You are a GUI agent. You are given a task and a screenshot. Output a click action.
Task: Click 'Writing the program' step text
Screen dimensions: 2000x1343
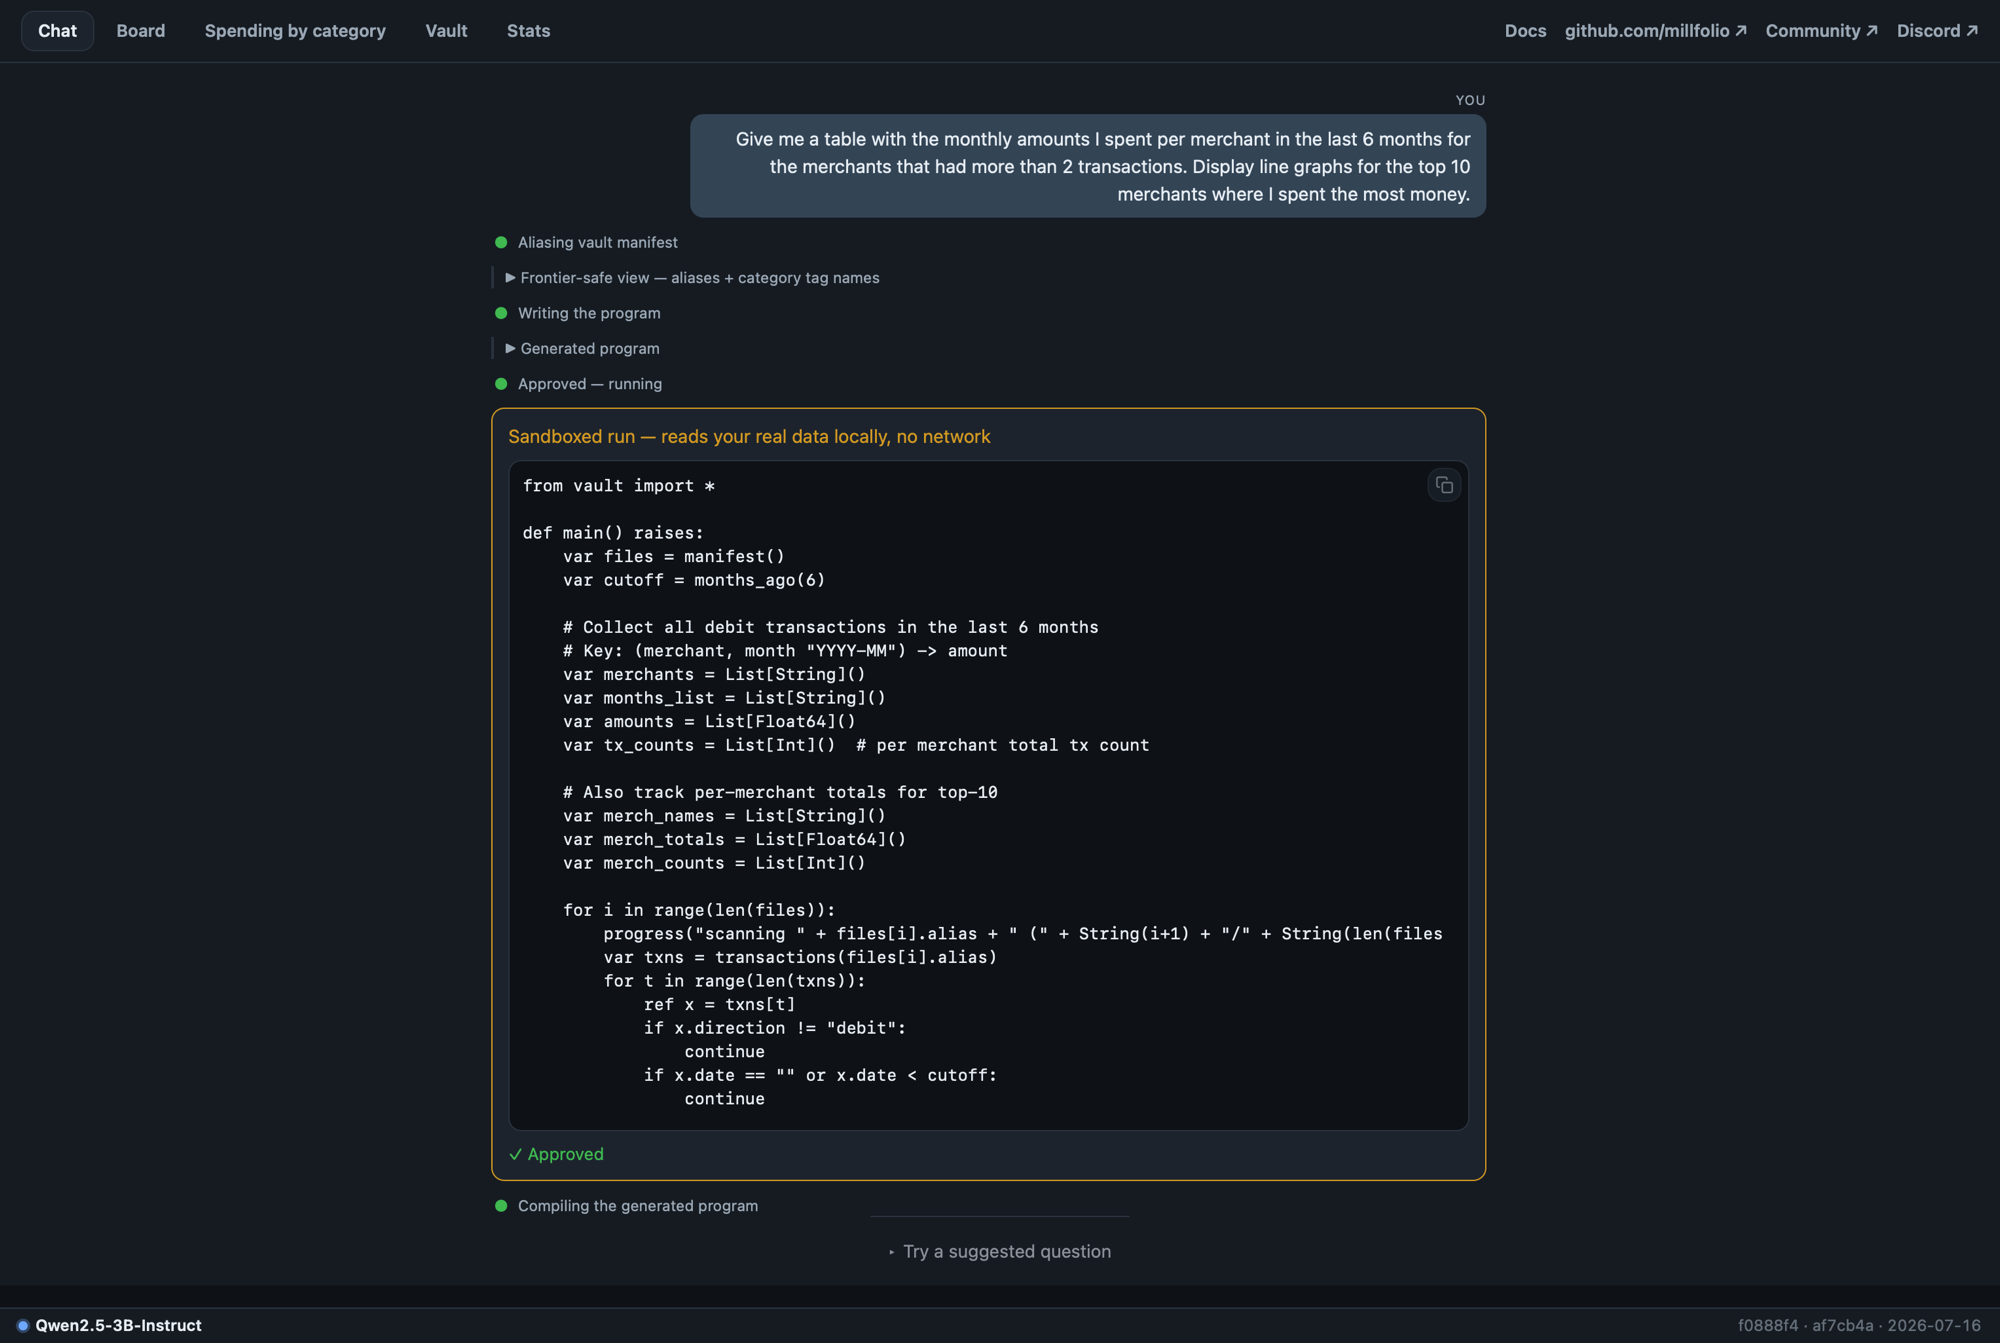coord(589,313)
